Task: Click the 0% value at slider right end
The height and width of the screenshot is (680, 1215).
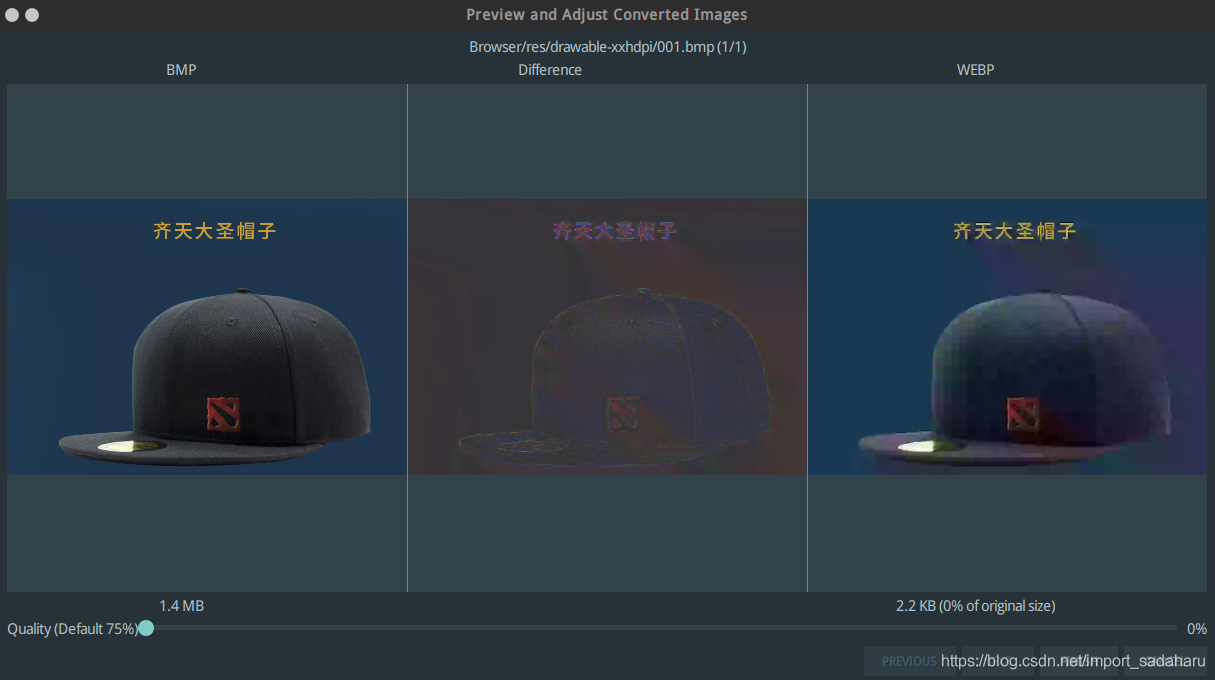Action: pos(1196,628)
